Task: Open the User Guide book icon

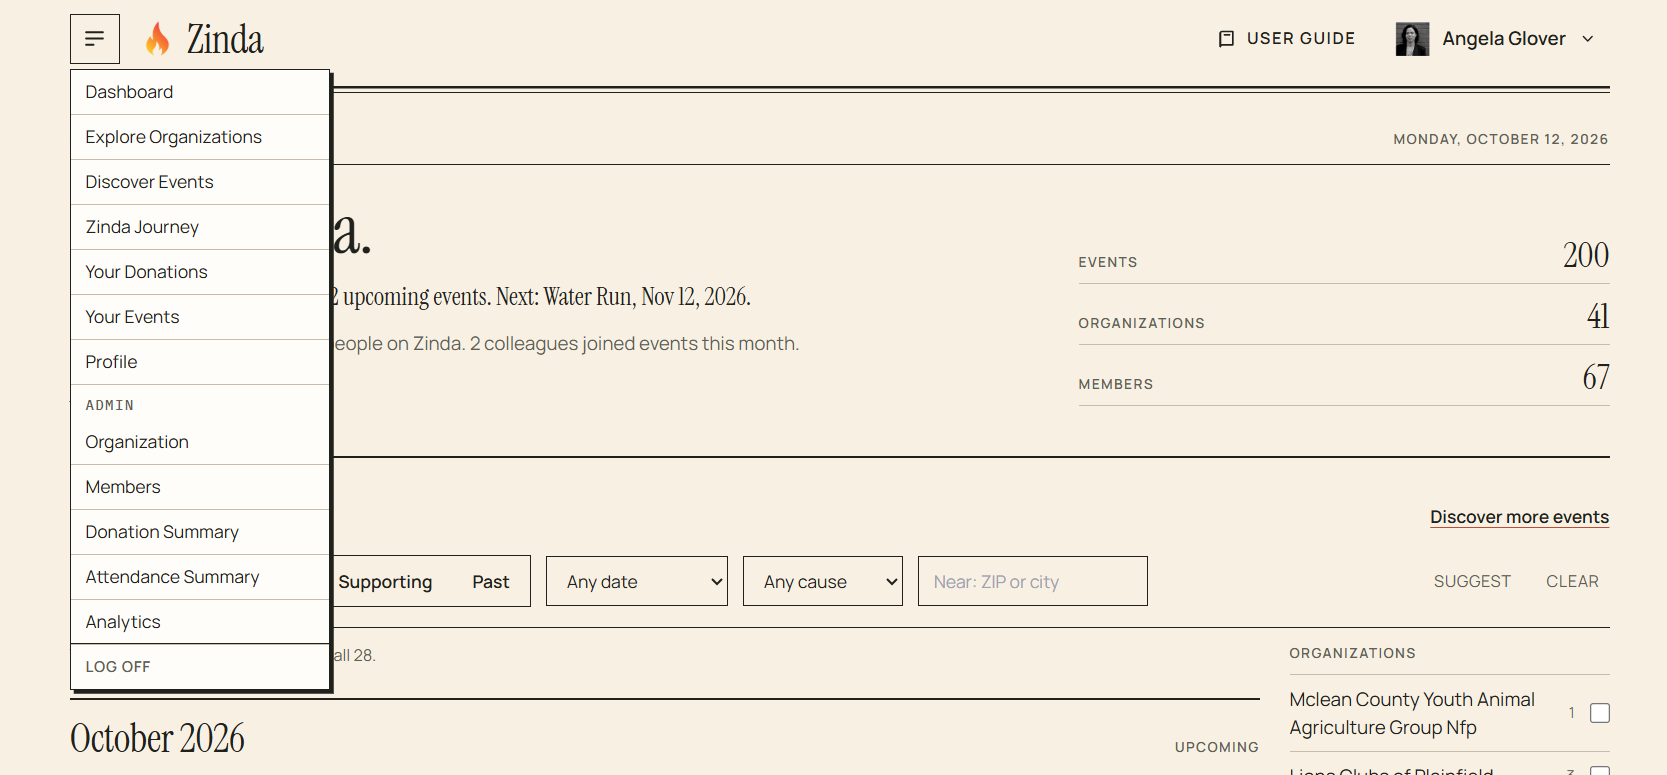Action: coord(1226,39)
